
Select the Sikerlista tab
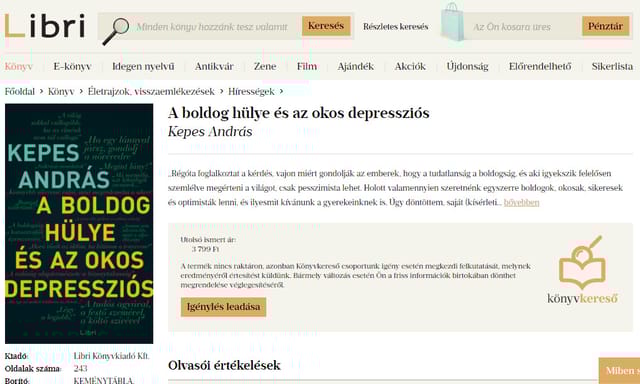click(612, 67)
